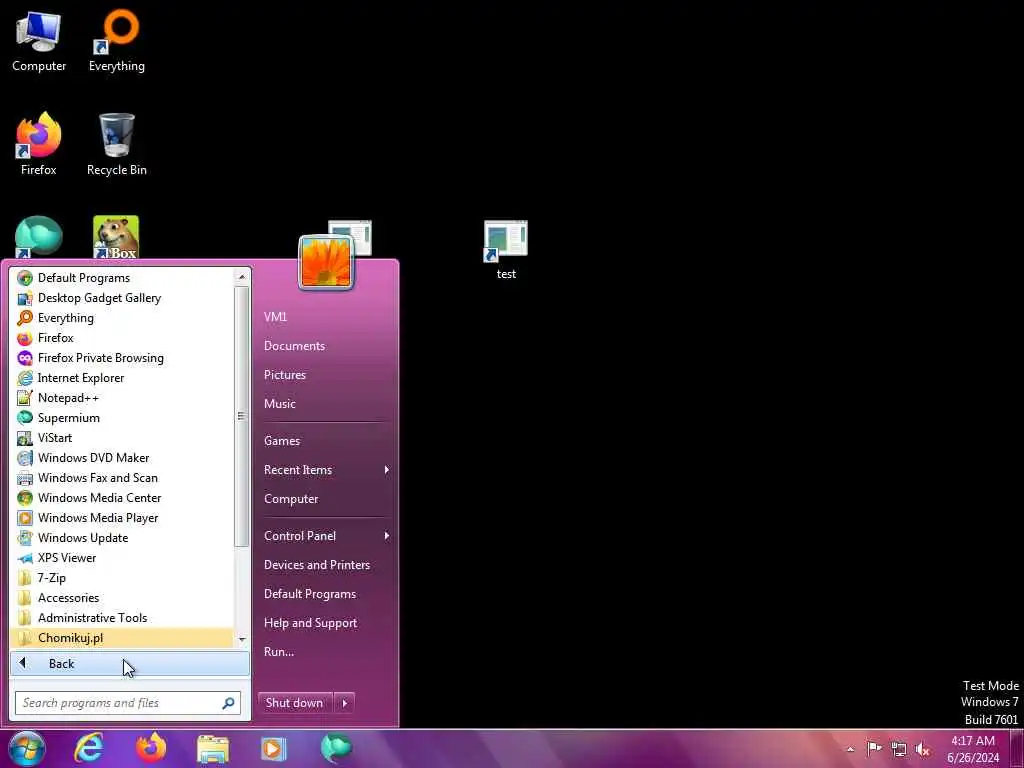The image size is (1024, 768).
Task: Open Firefox Private Browsing
Action: pos(122,358)
